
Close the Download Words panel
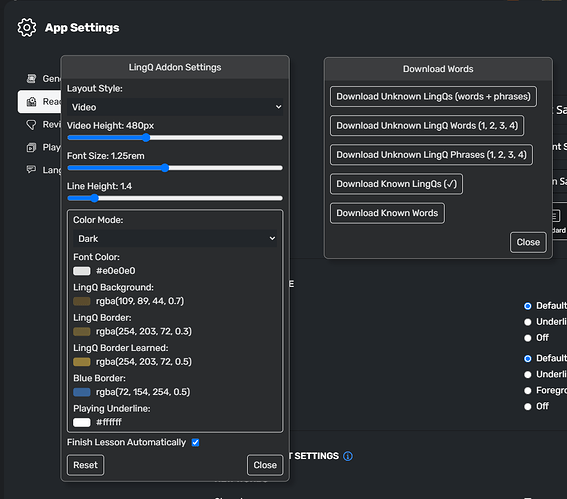528,242
